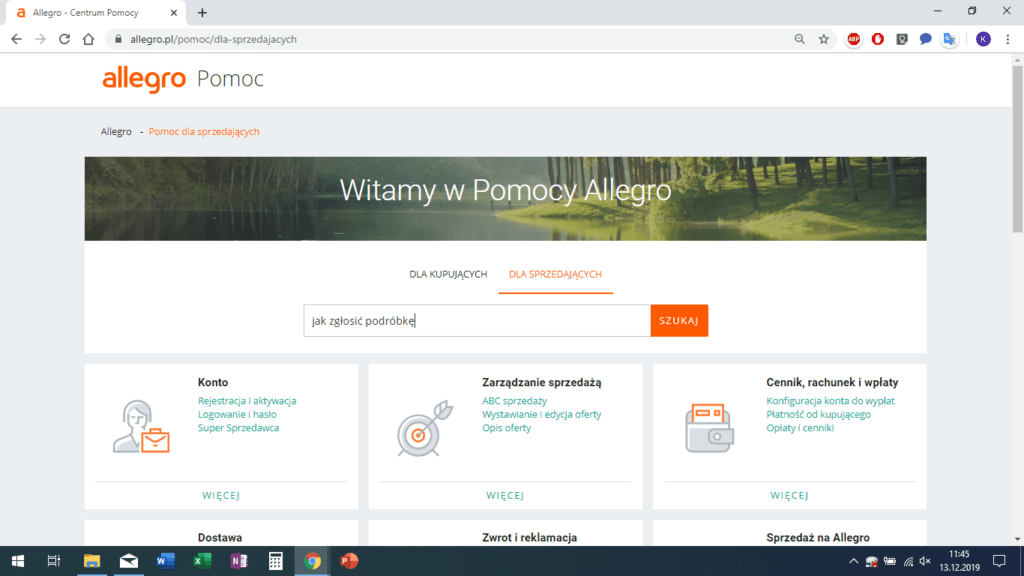
Task: Expand Zarządzanie sprzedażą with WIĘCEJ
Action: (505, 495)
